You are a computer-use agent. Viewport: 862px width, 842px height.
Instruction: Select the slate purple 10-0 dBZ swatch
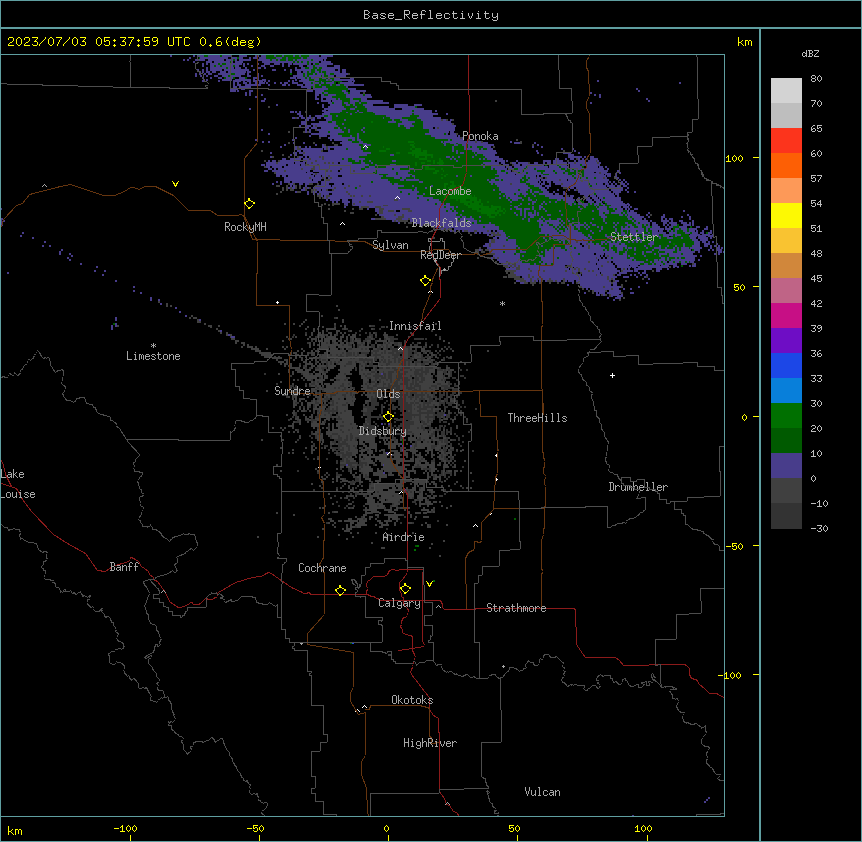786,466
